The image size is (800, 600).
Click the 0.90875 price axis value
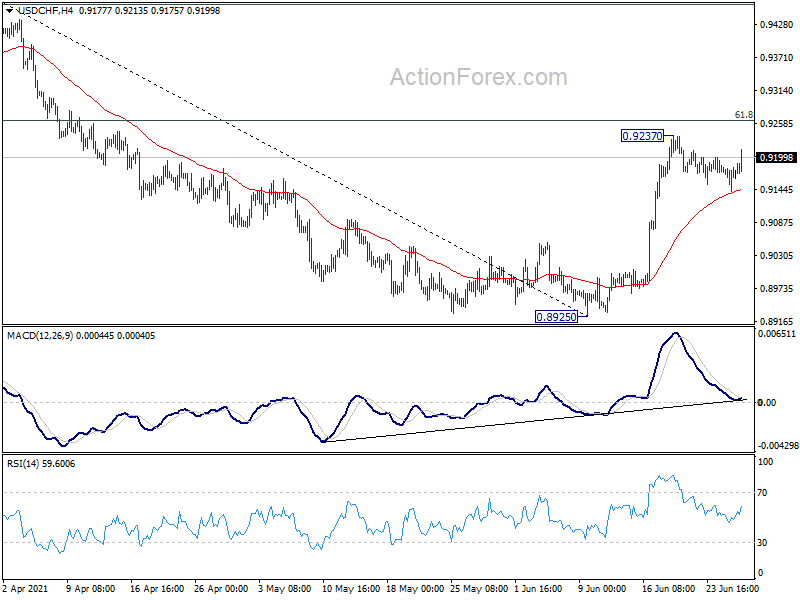click(x=777, y=222)
